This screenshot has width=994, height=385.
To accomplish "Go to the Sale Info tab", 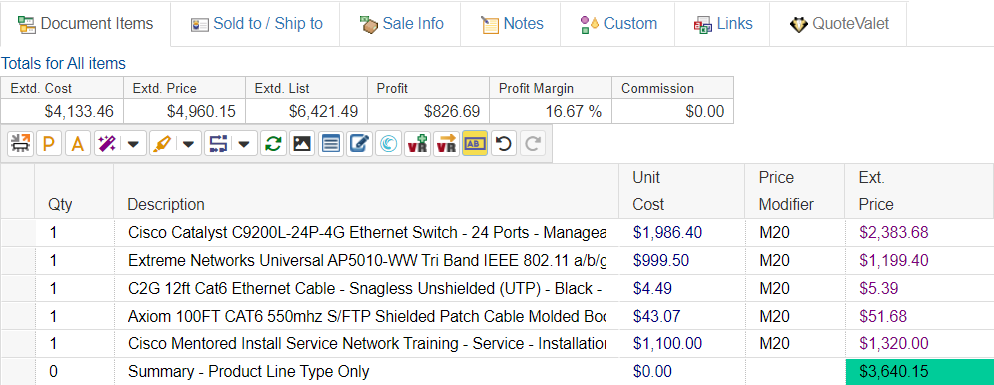I will tap(401, 24).
